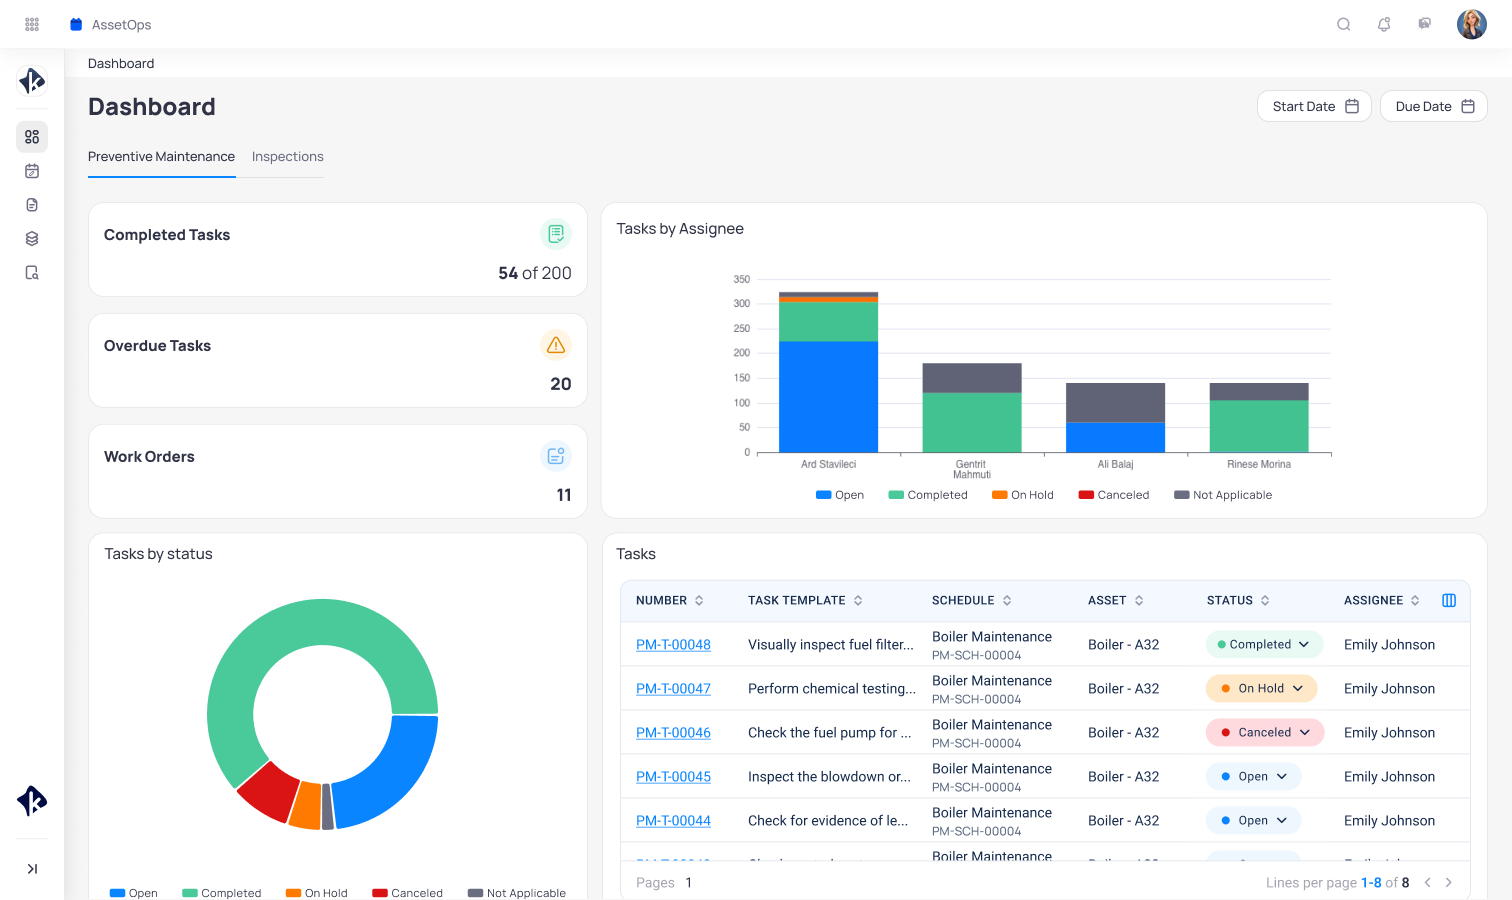1512x900 pixels.
Task: Open the document icon in the sidebar
Action: pyautogui.click(x=31, y=204)
